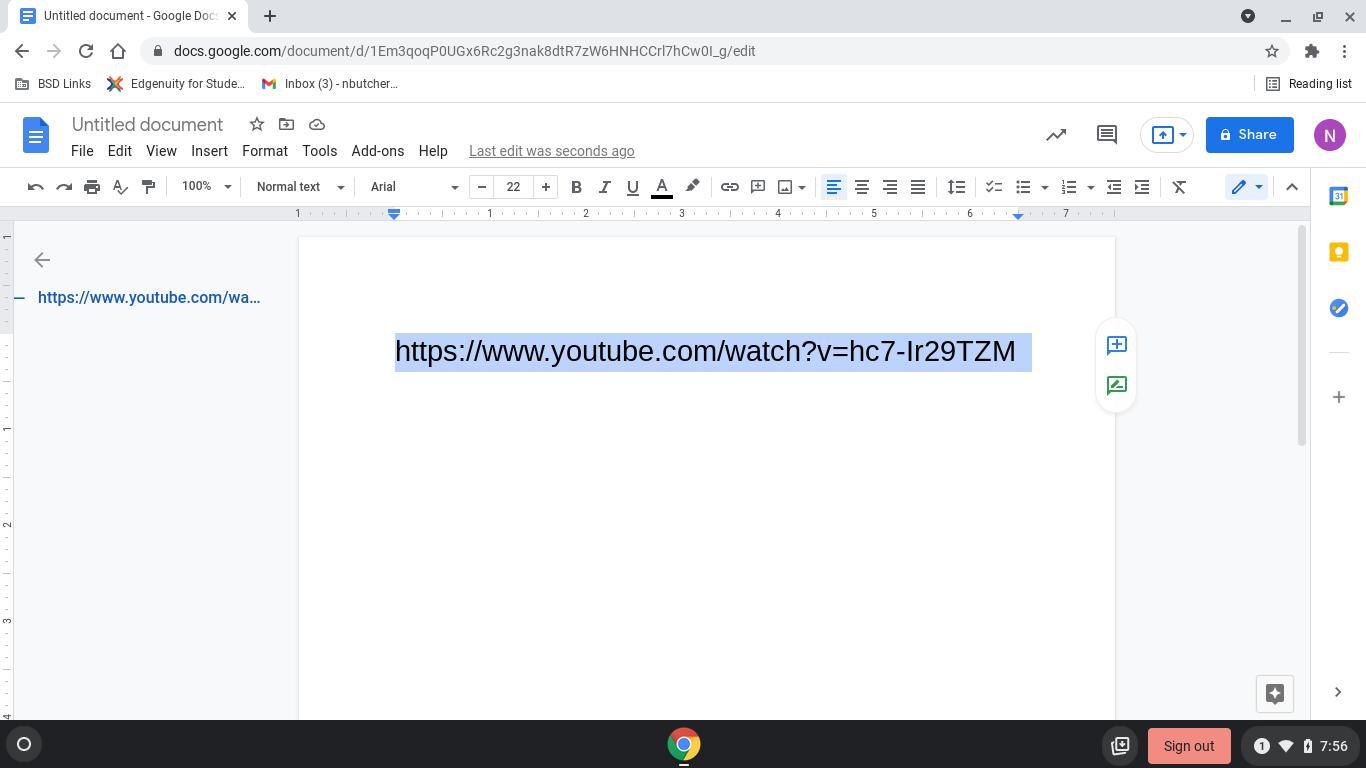Click the Sign out button
Image resolution: width=1366 pixels, height=768 pixels.
pos(1189,746)
